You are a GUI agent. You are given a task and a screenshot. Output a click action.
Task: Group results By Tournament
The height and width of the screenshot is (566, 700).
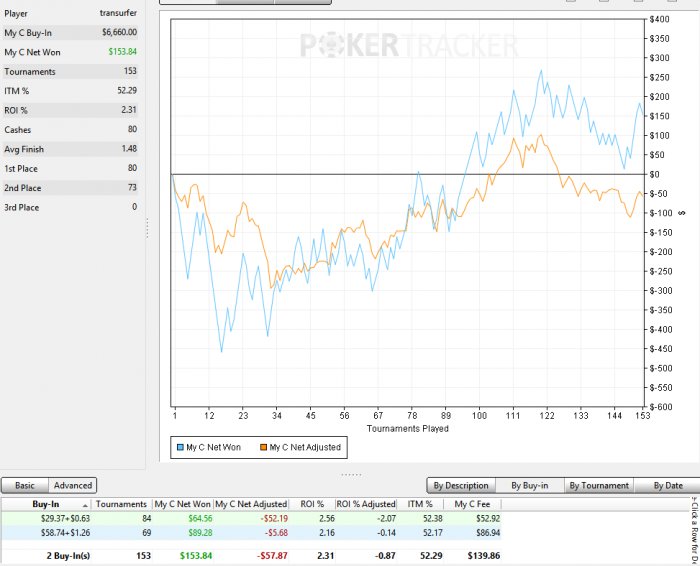point(599,485)
